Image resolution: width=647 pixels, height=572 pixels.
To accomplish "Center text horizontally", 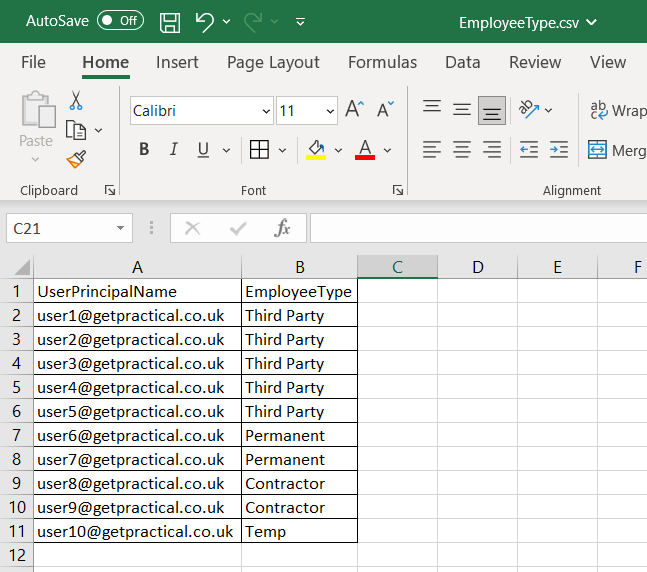I will [462, 149].
